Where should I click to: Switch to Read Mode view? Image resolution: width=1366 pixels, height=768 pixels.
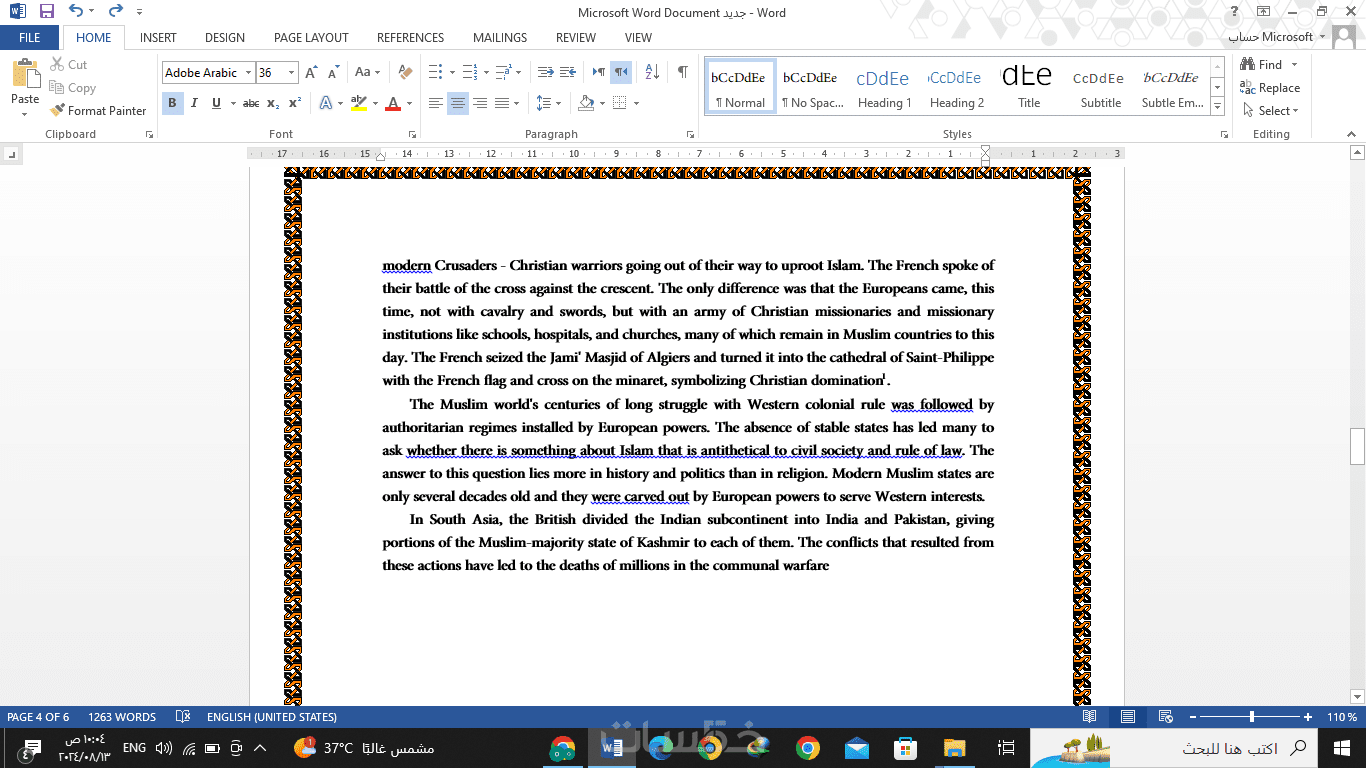tap(1089, 717)
